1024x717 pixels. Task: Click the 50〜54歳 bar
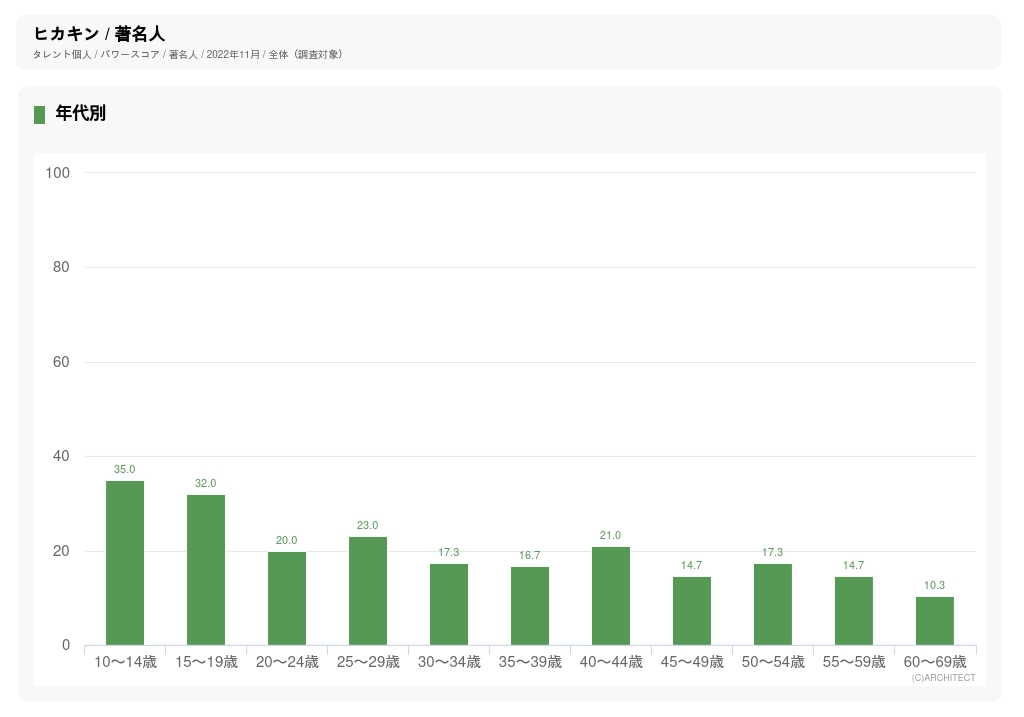[773, 605]
